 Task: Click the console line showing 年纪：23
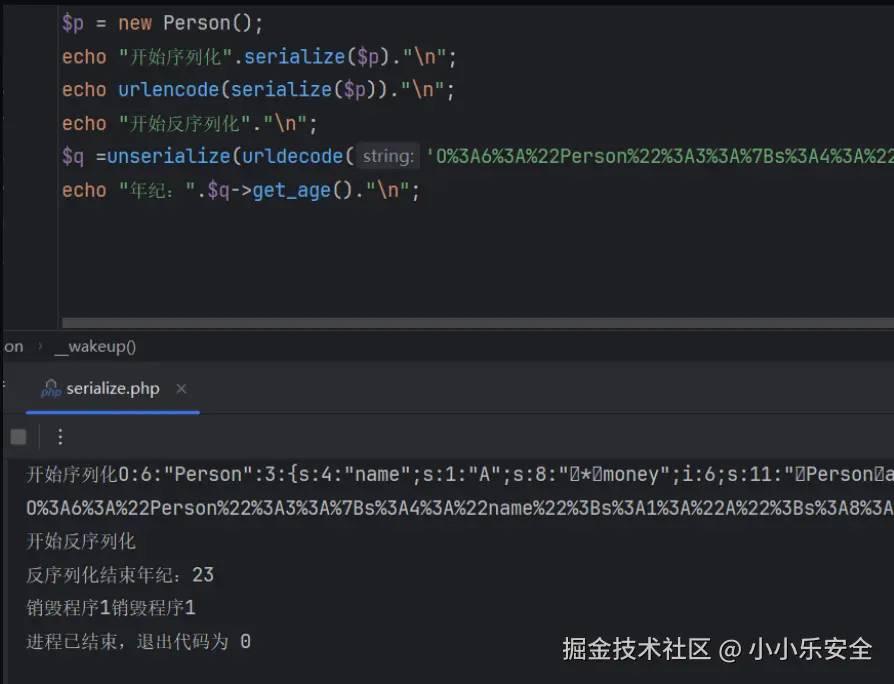point(120,575)
